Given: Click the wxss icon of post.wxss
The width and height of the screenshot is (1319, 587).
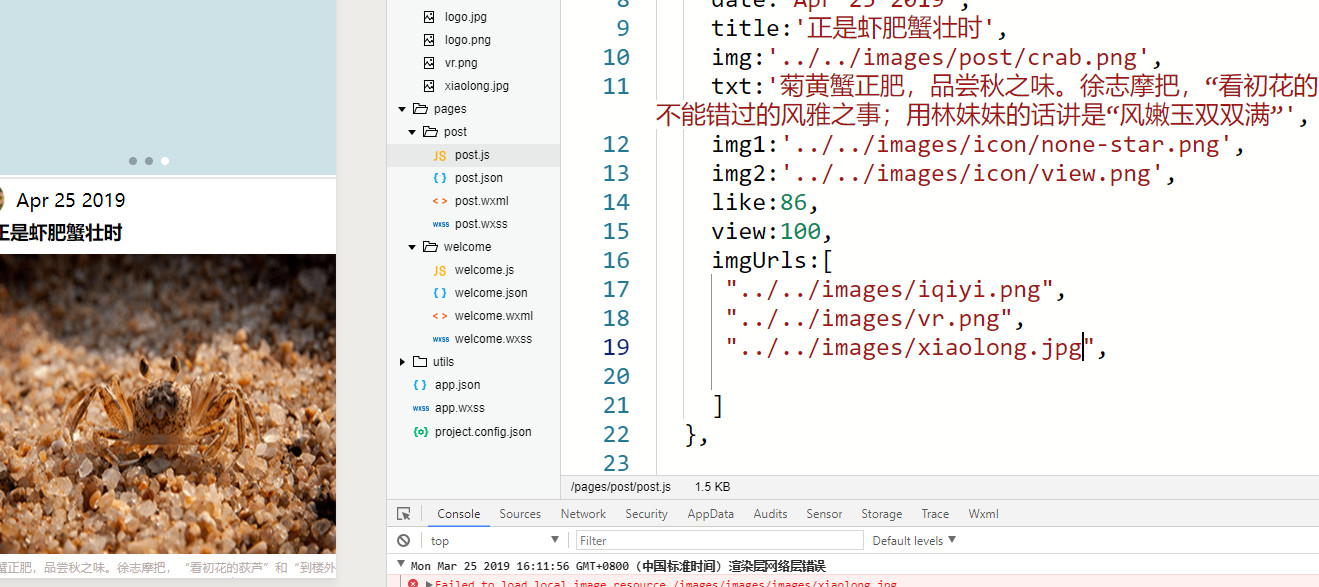Looking at the screenshot, I should click(x=439, y=224).
